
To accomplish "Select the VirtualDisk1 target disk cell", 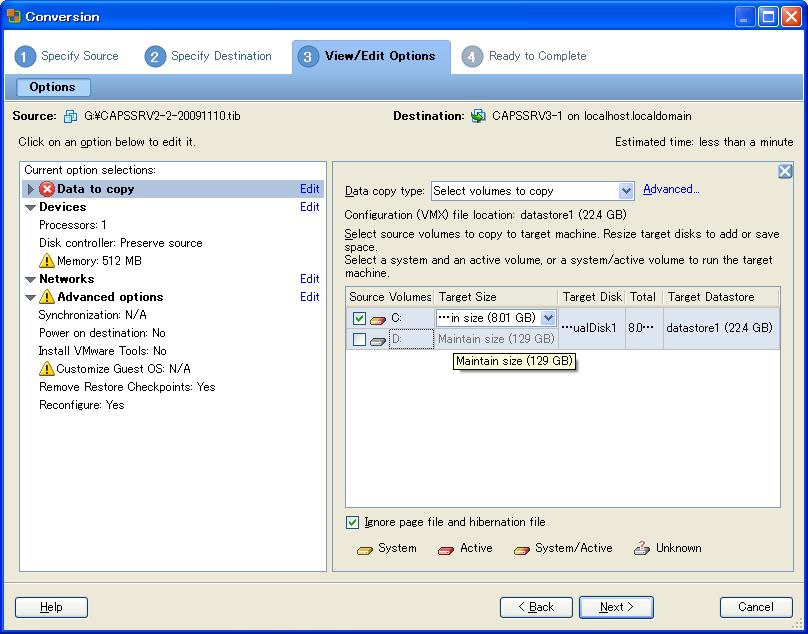I will (x=592, y=328).
